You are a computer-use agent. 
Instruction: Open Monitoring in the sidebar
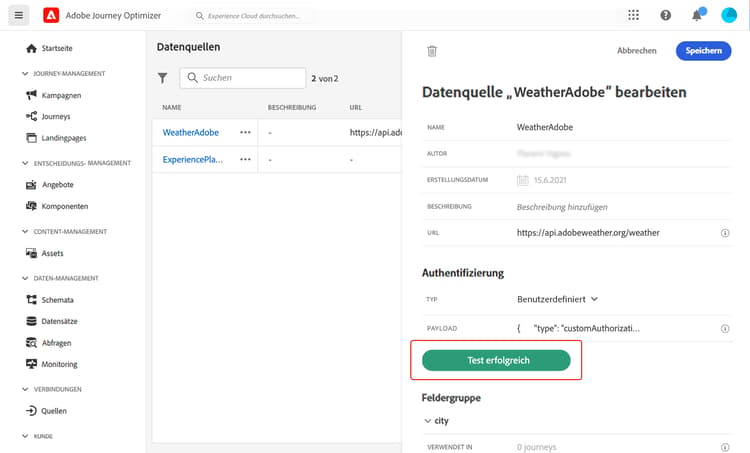(52, 364)
